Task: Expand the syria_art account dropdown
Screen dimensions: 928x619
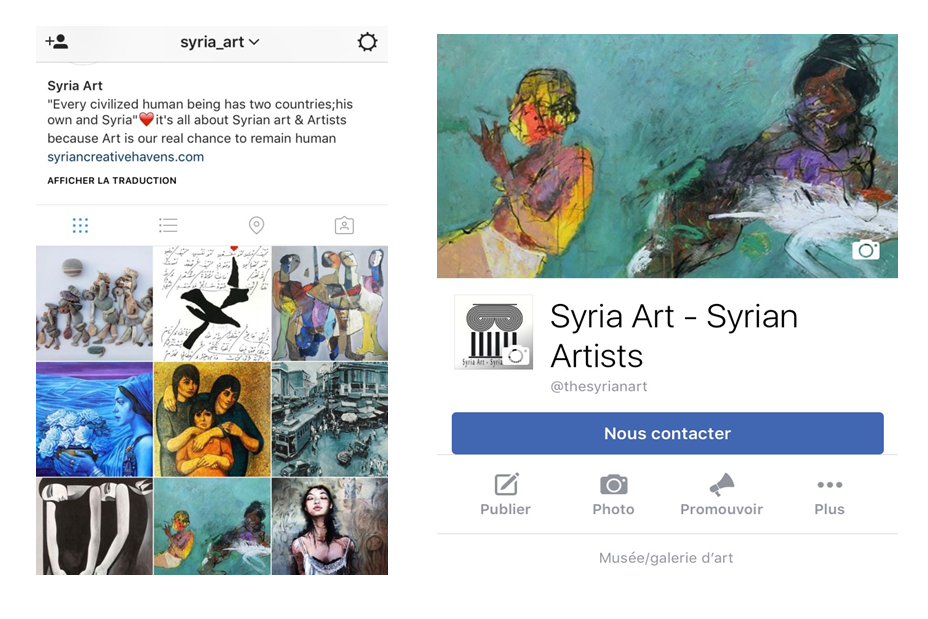Action: click(x=220, y=42)
